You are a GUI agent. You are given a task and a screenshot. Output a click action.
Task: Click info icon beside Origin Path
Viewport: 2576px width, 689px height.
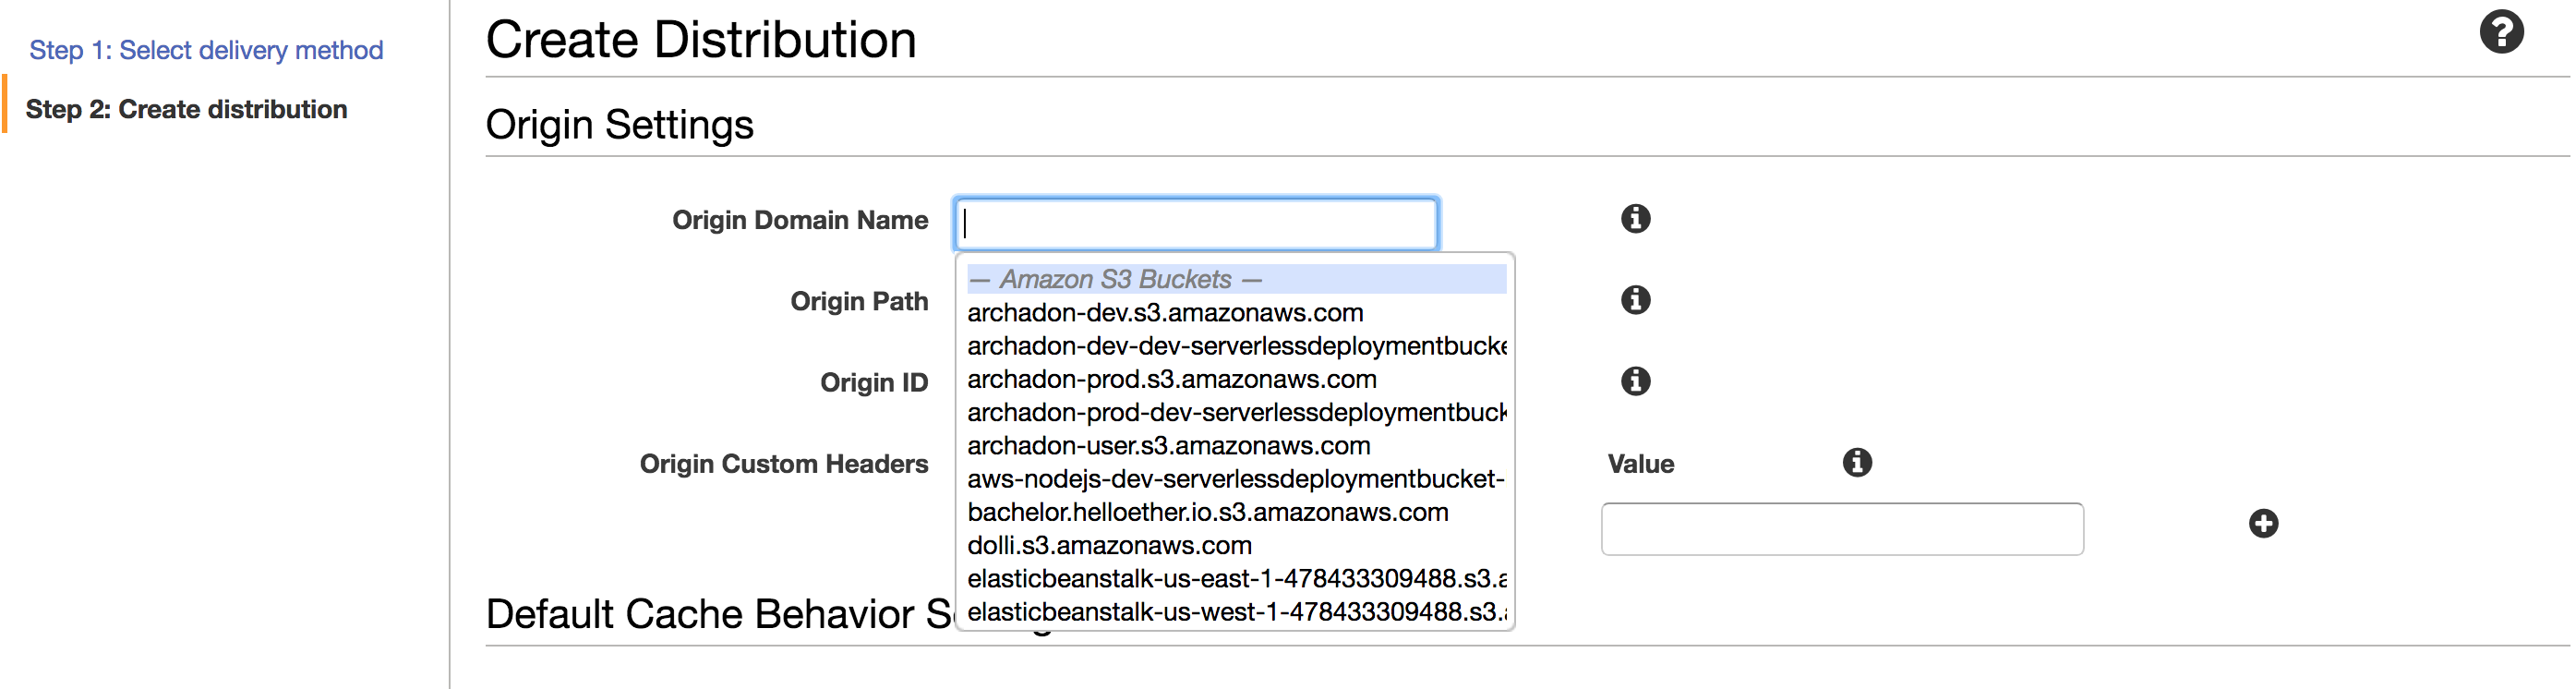(x=1635, y=299)
